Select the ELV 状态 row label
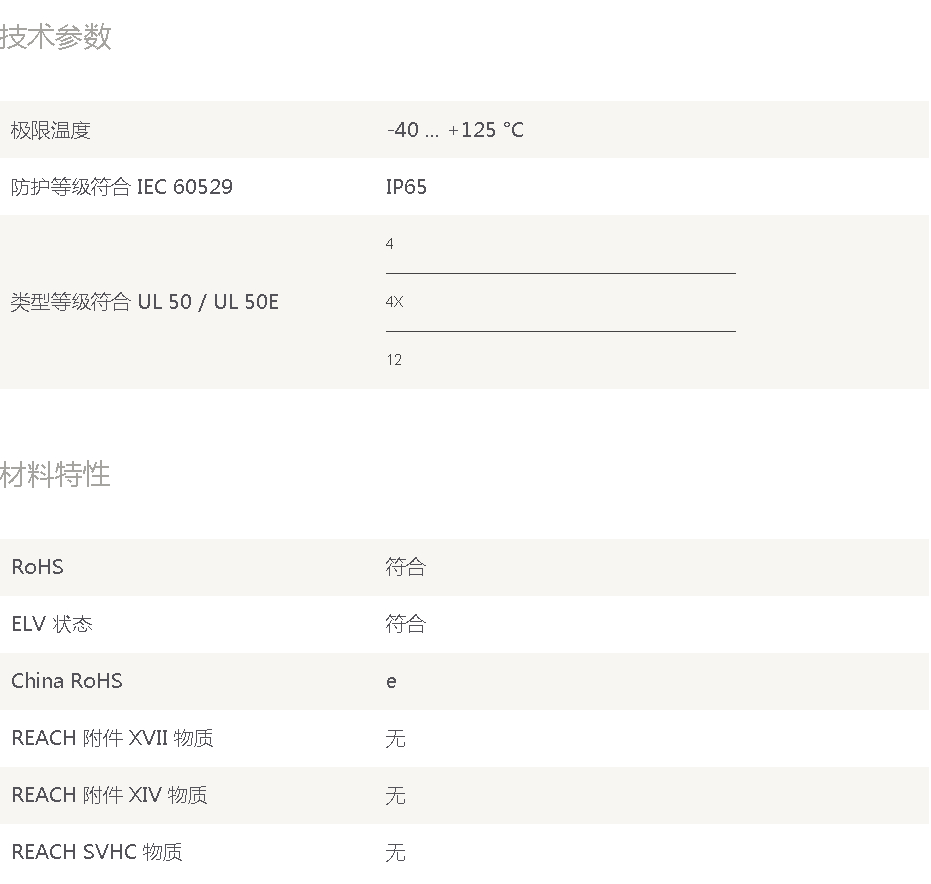This screenshot has width=931, height=884. (x=52, y=624)
